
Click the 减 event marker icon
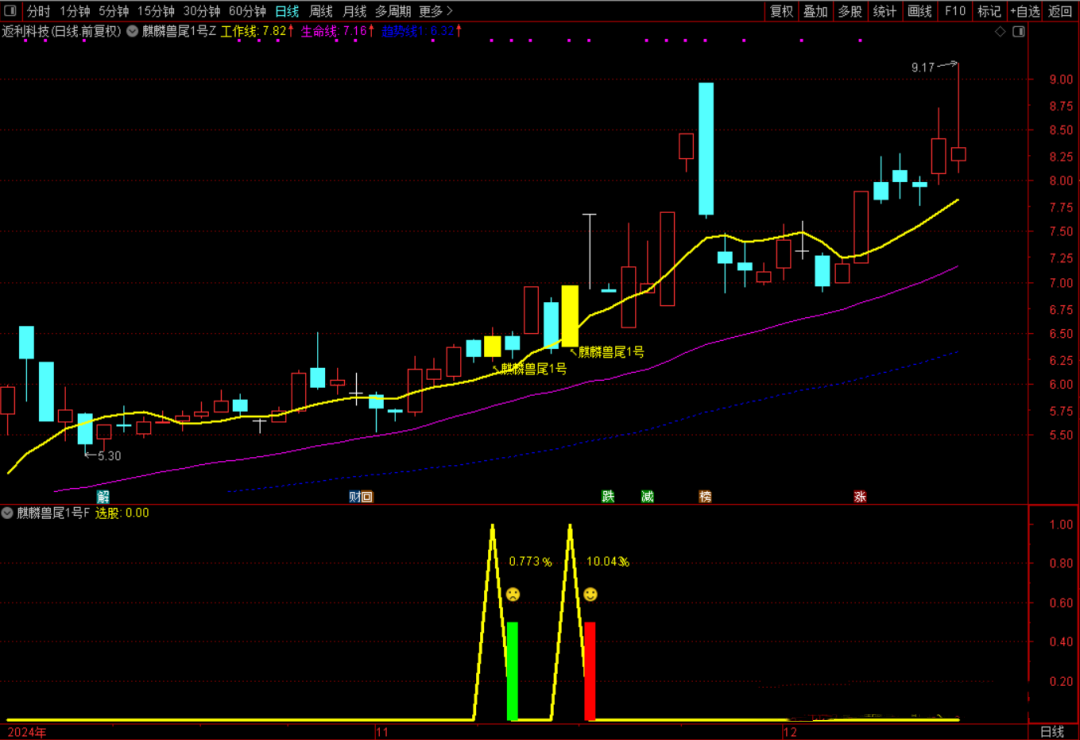[x=647, y=497]
